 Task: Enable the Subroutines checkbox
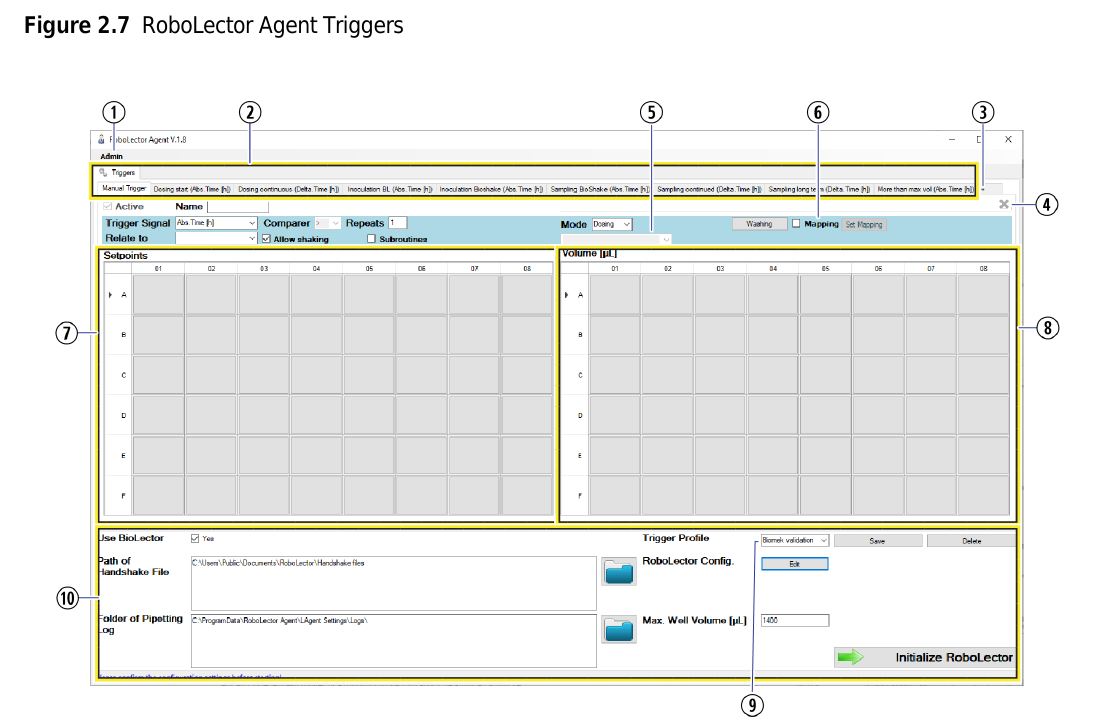pos(371,239)
